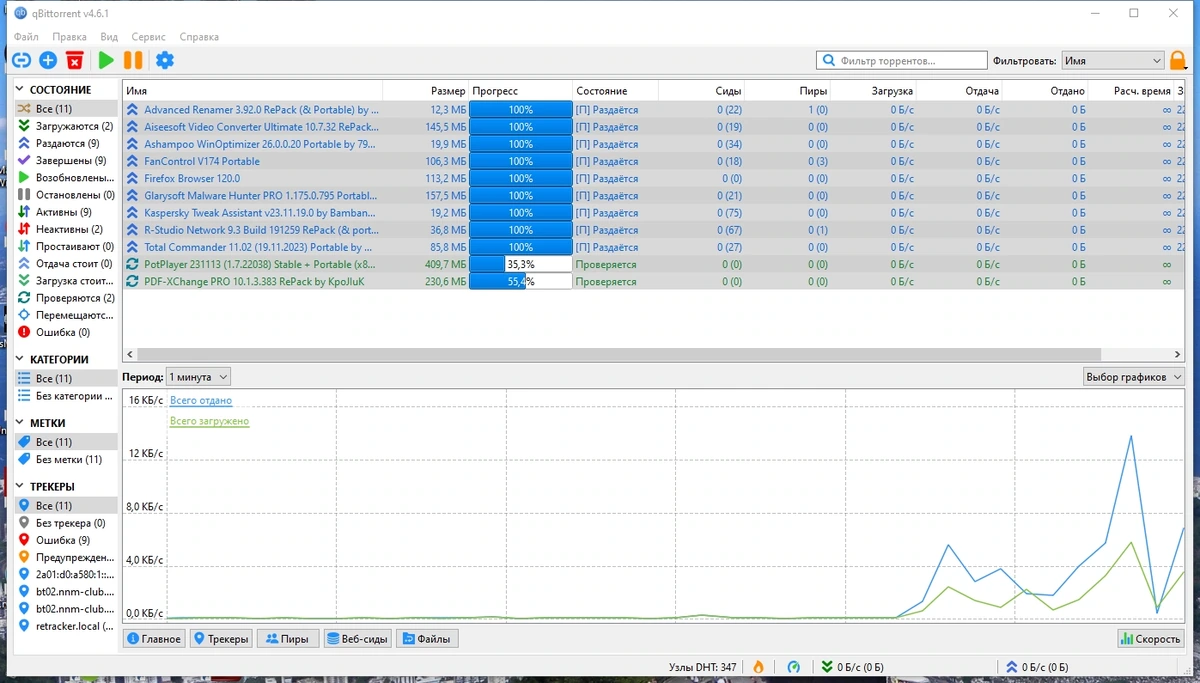The height and width of the screenshot is (683, 1200).
Task: Select the FanControl V174 Portable torrent
Action: pyautogui.click(x=654, y=161)
